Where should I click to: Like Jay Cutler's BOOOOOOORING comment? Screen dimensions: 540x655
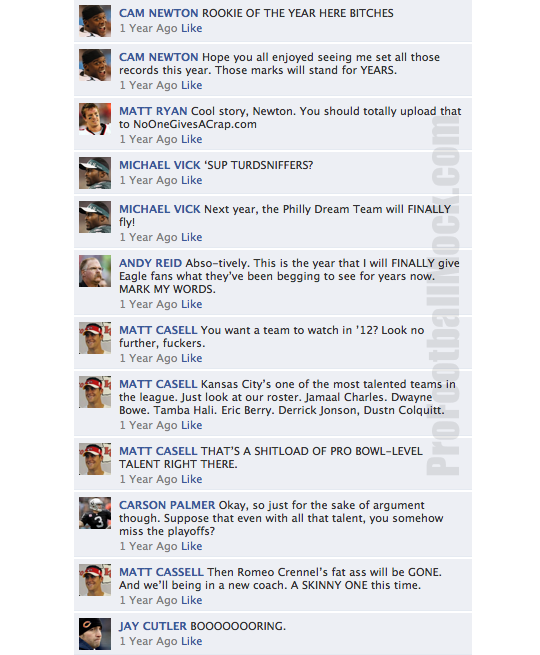click(x=192, y=641)
